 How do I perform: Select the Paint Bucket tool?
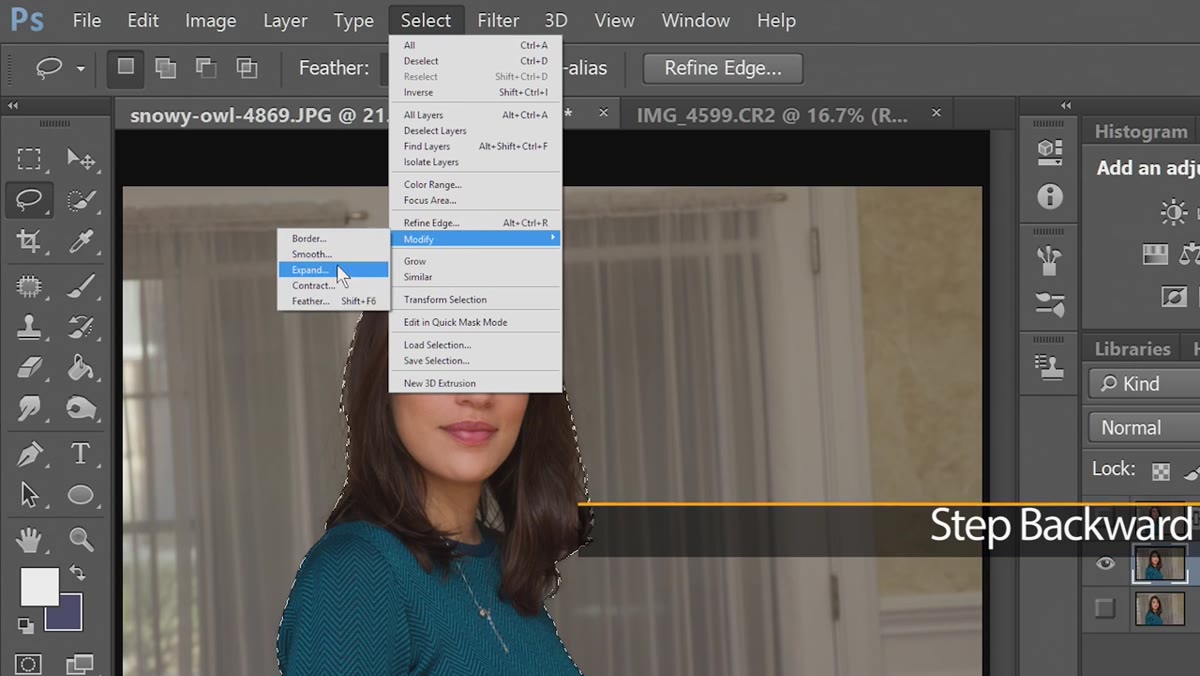[x=81, y=368]
